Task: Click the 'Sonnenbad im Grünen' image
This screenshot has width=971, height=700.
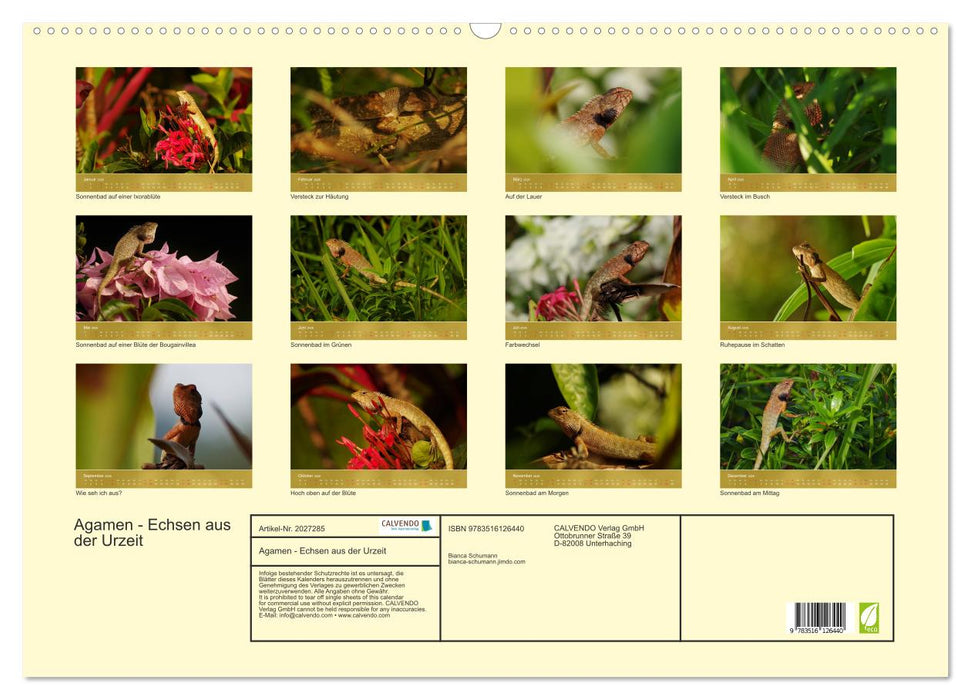Action: pyautogui.click(x=378, y=270)
